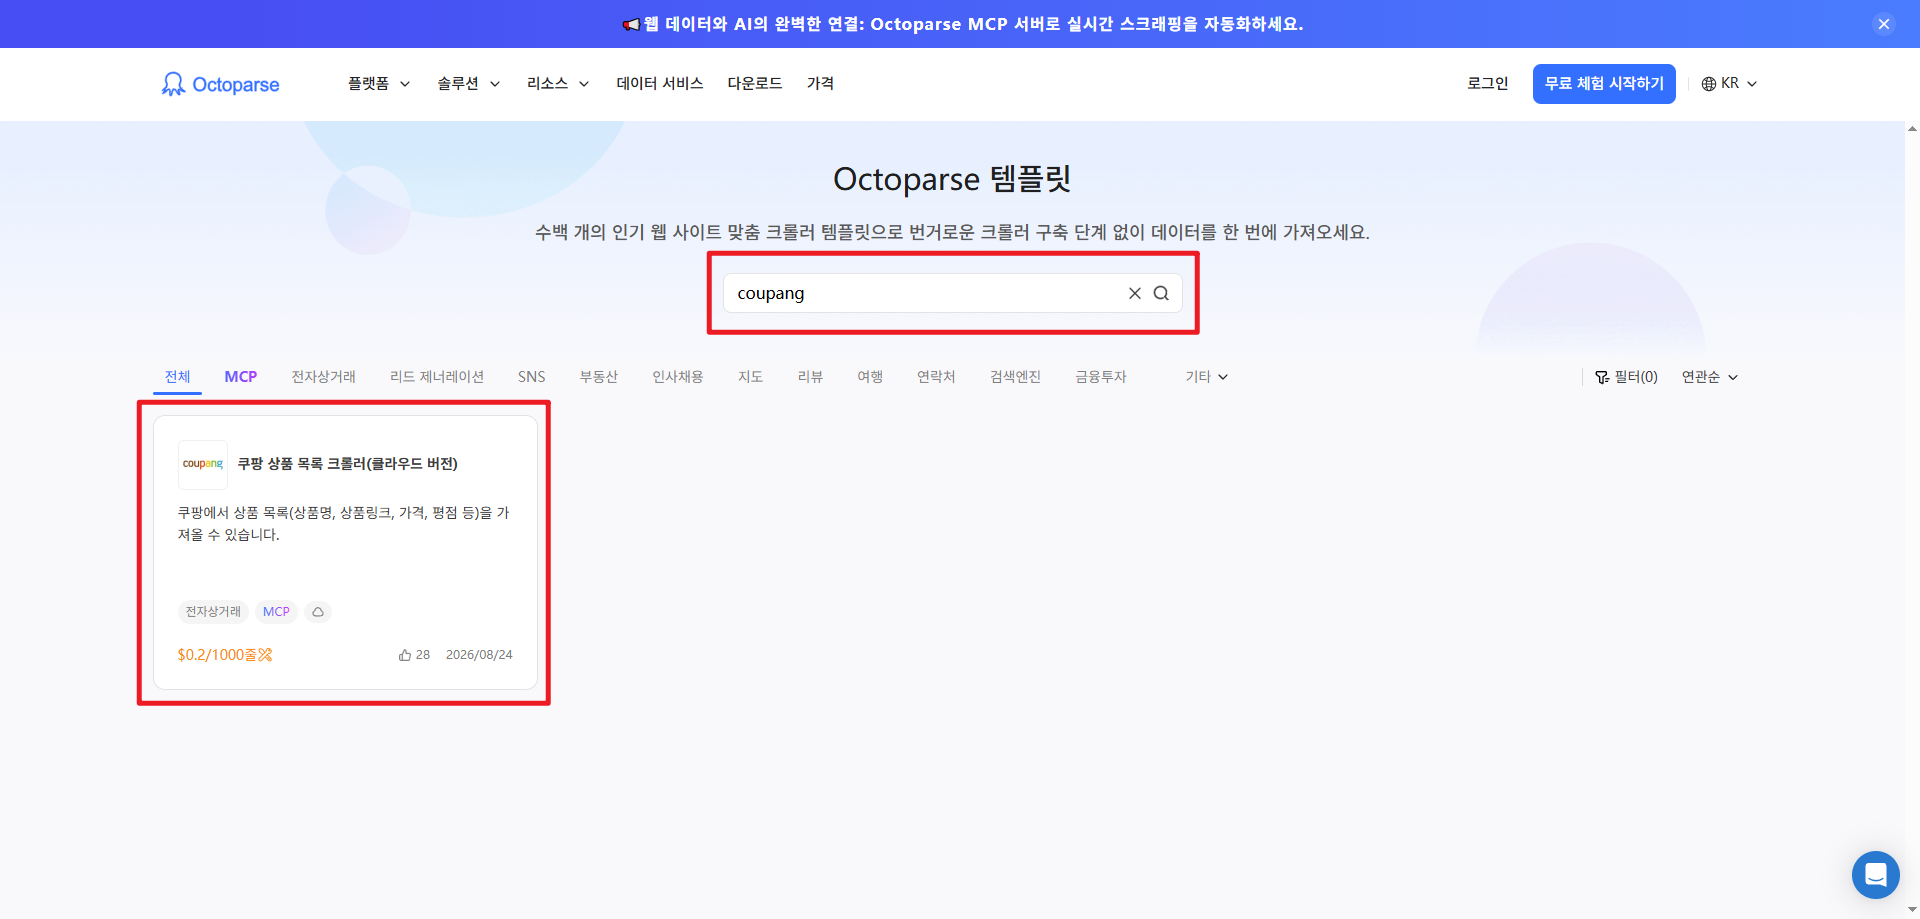Select the MCP tab
The height and width of the screenshot is (919, 1920).
[241, 377]
